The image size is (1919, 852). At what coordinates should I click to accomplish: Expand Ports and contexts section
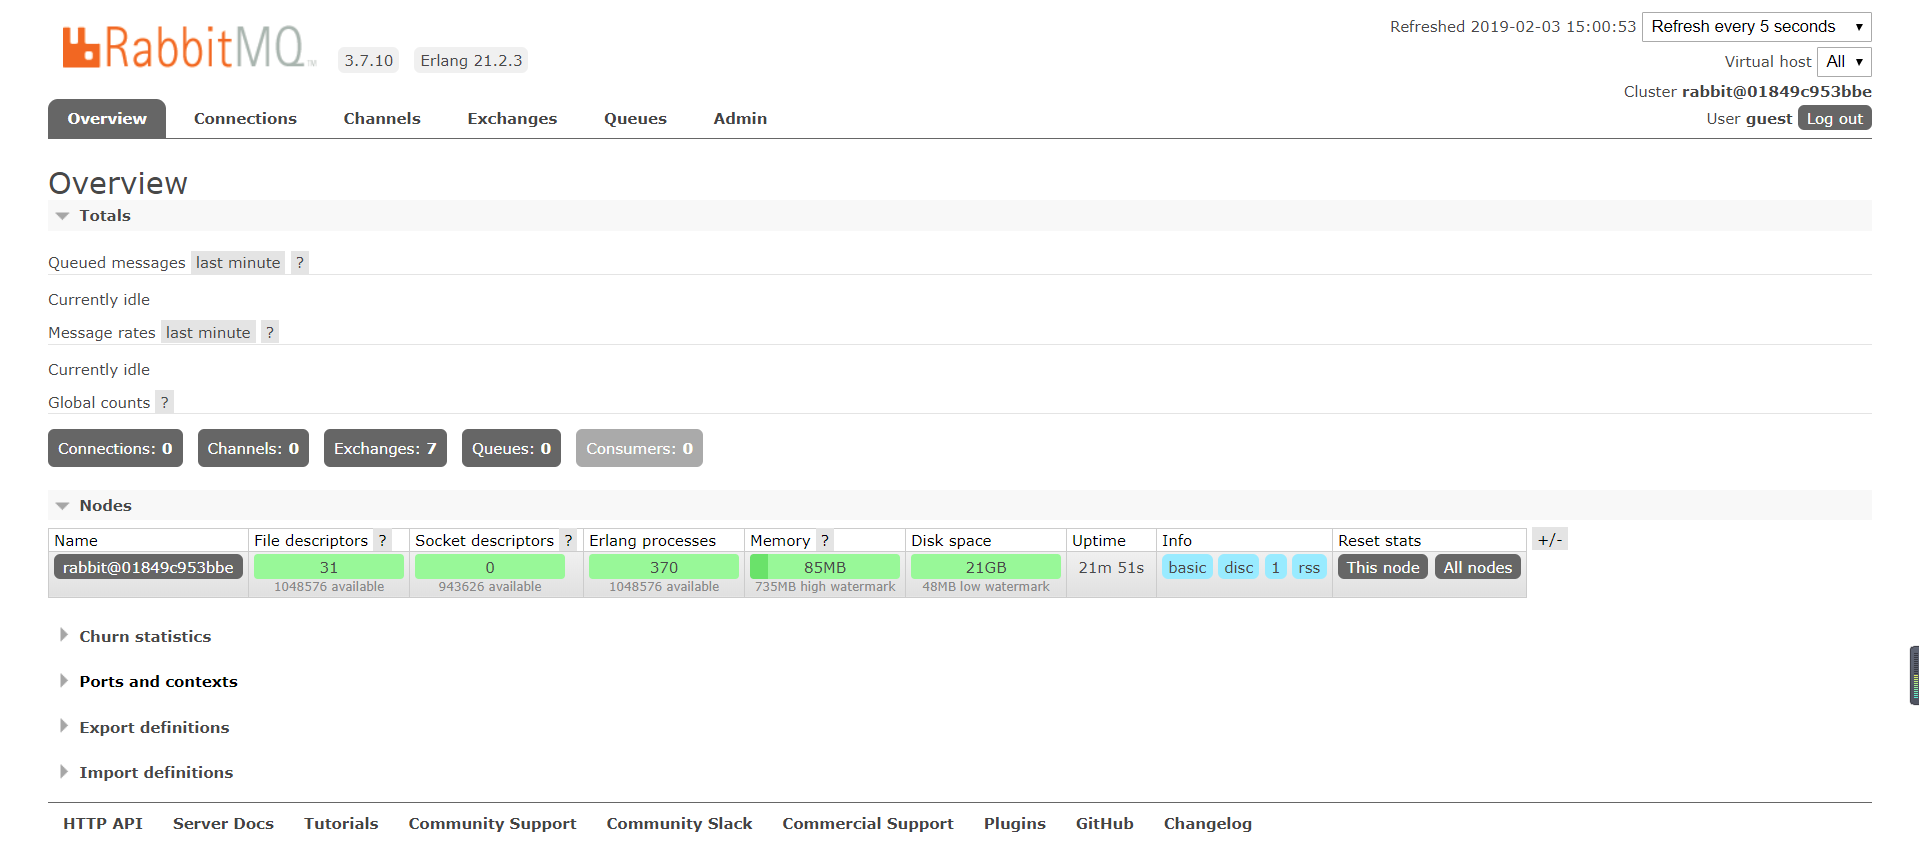158,682
